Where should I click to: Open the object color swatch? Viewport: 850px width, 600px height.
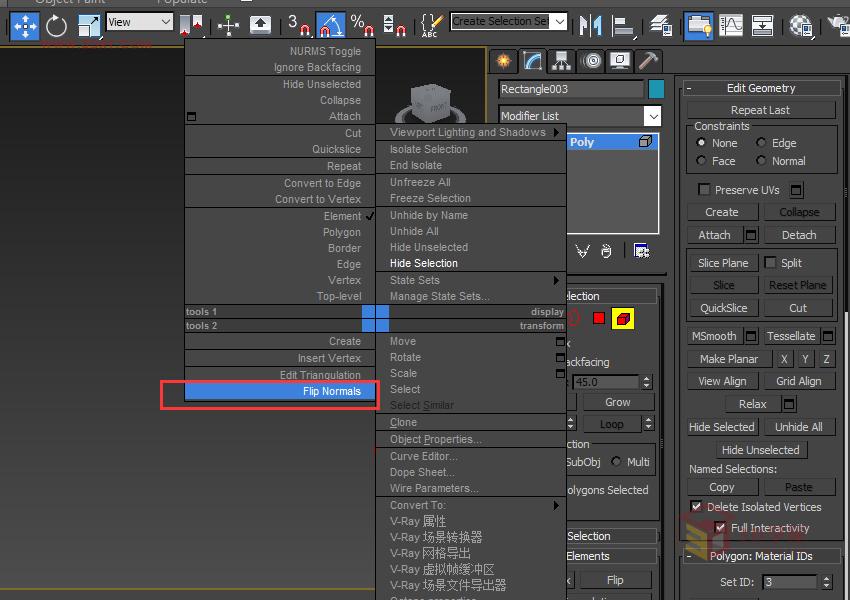[656, 89]
